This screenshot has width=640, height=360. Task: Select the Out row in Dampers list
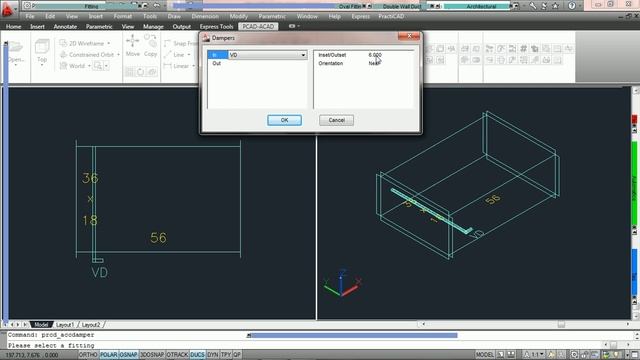tap(257, 64)
